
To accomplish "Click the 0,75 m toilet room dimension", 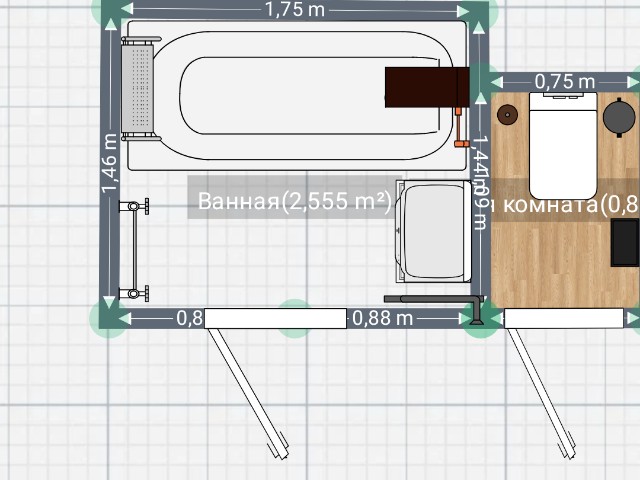I will click(564, 81).
